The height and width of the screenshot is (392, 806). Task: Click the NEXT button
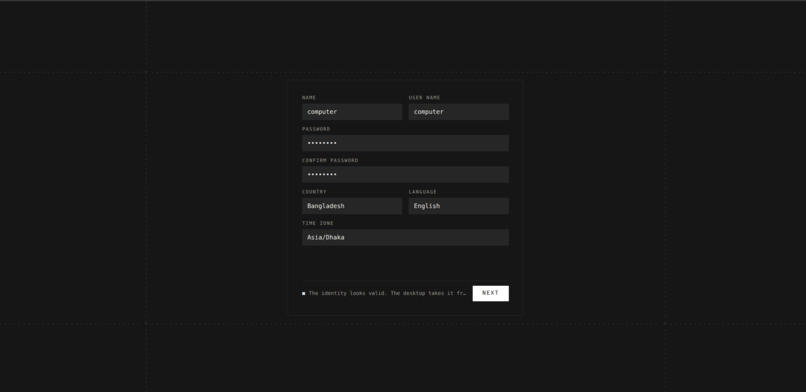[490, 293]
